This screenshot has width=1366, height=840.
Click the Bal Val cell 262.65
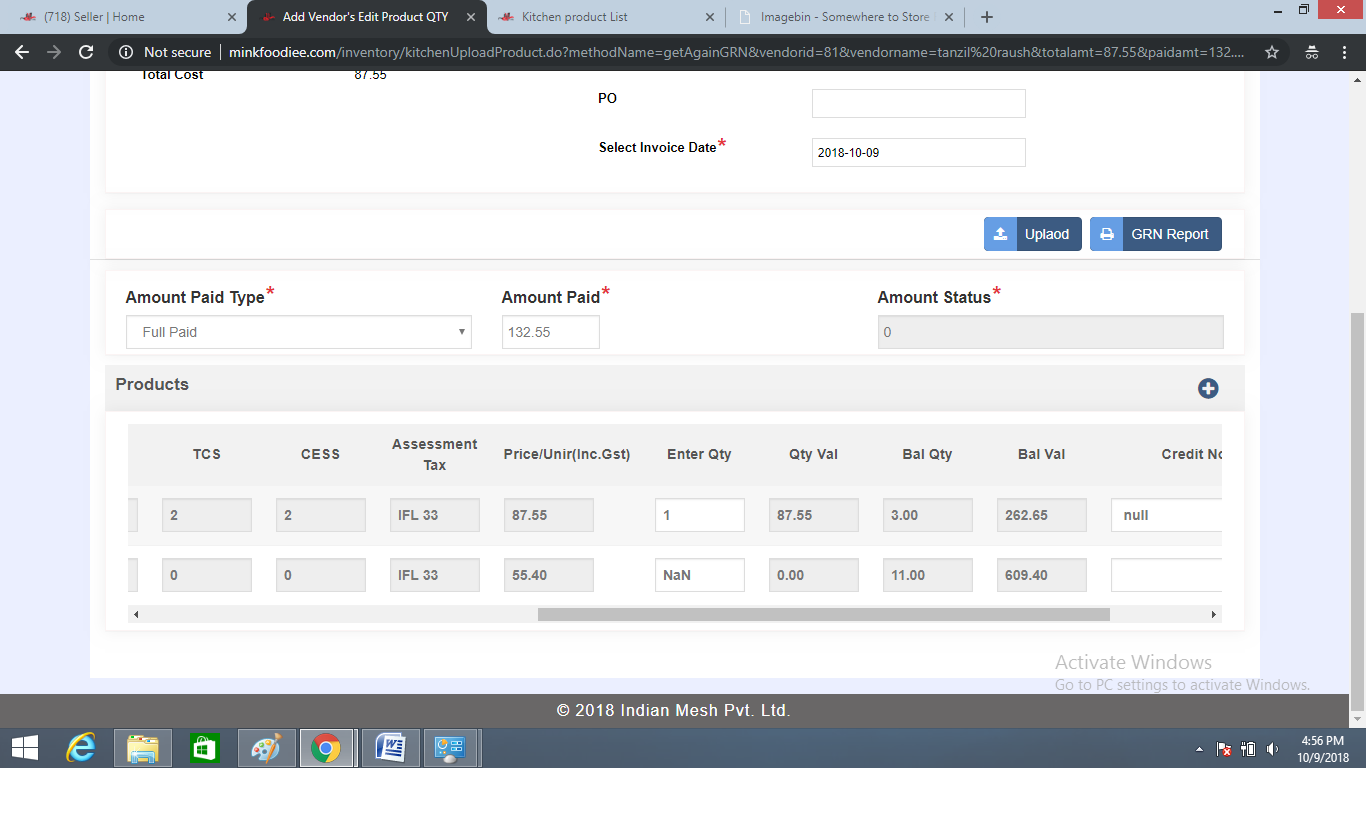point(1042,515)
